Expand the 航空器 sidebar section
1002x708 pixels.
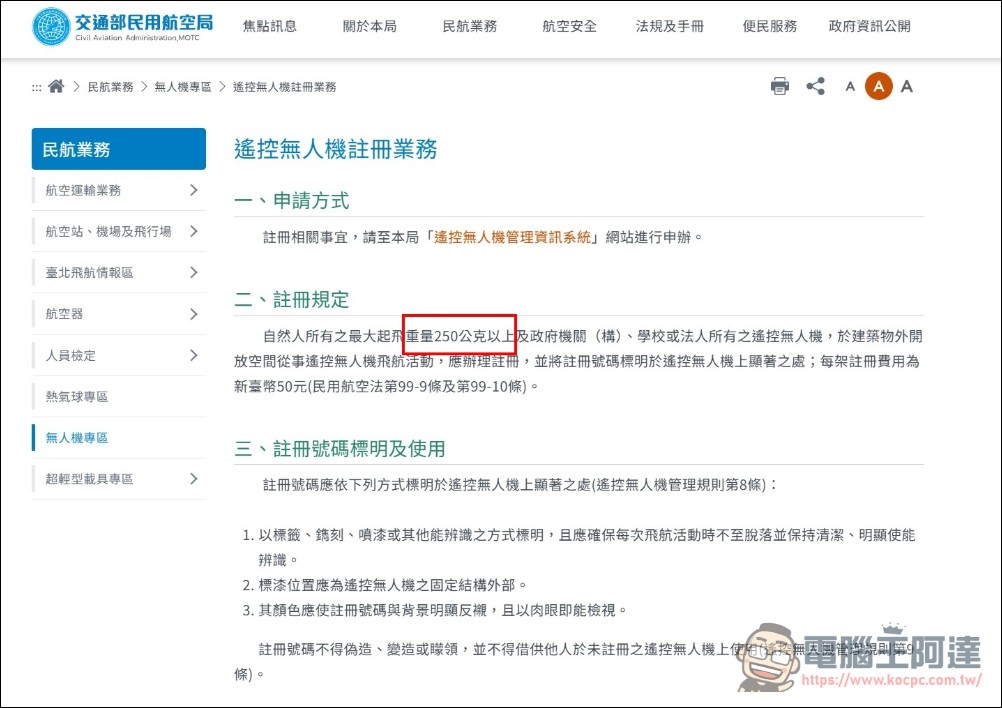pyautogui.click(x=195, y=314)
